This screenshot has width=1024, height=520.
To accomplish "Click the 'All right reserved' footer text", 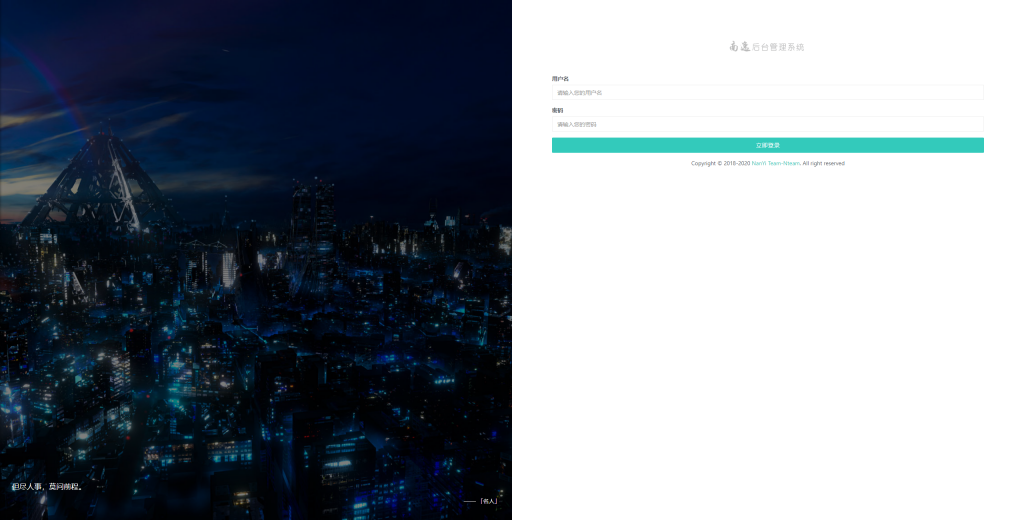I will tap(824, 163).
